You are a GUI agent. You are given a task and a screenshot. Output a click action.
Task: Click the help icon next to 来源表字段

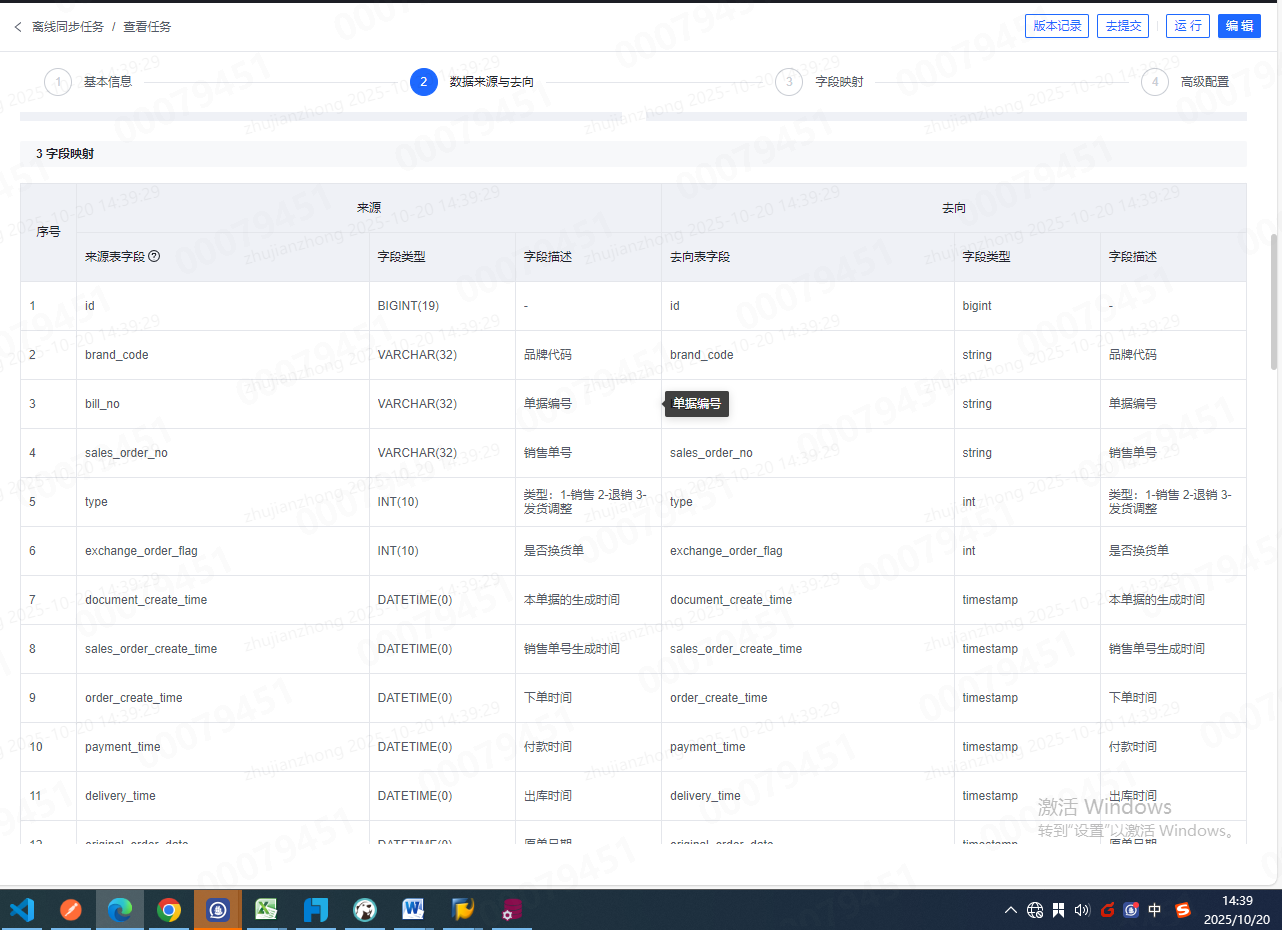pos(154,257)
